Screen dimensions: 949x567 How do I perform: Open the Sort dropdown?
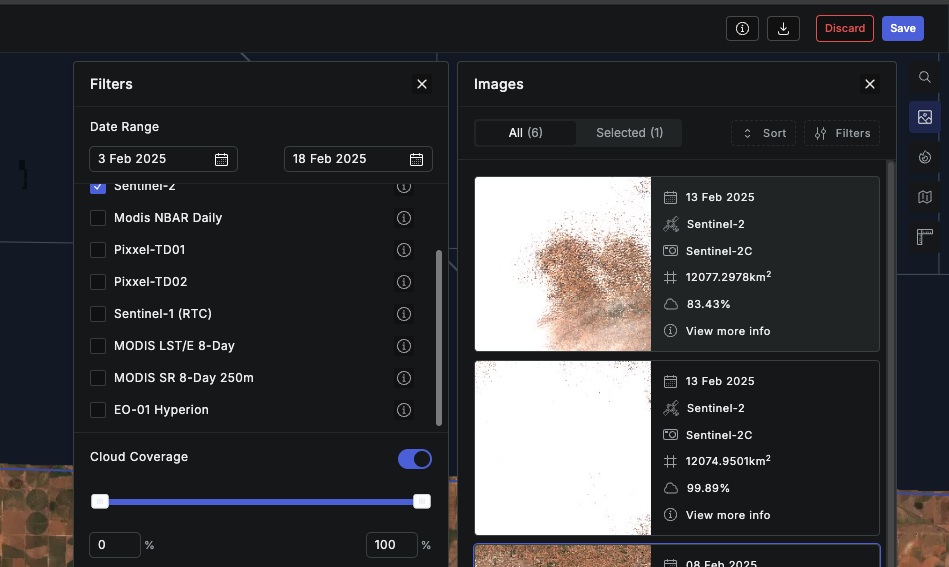pos(763,133)
